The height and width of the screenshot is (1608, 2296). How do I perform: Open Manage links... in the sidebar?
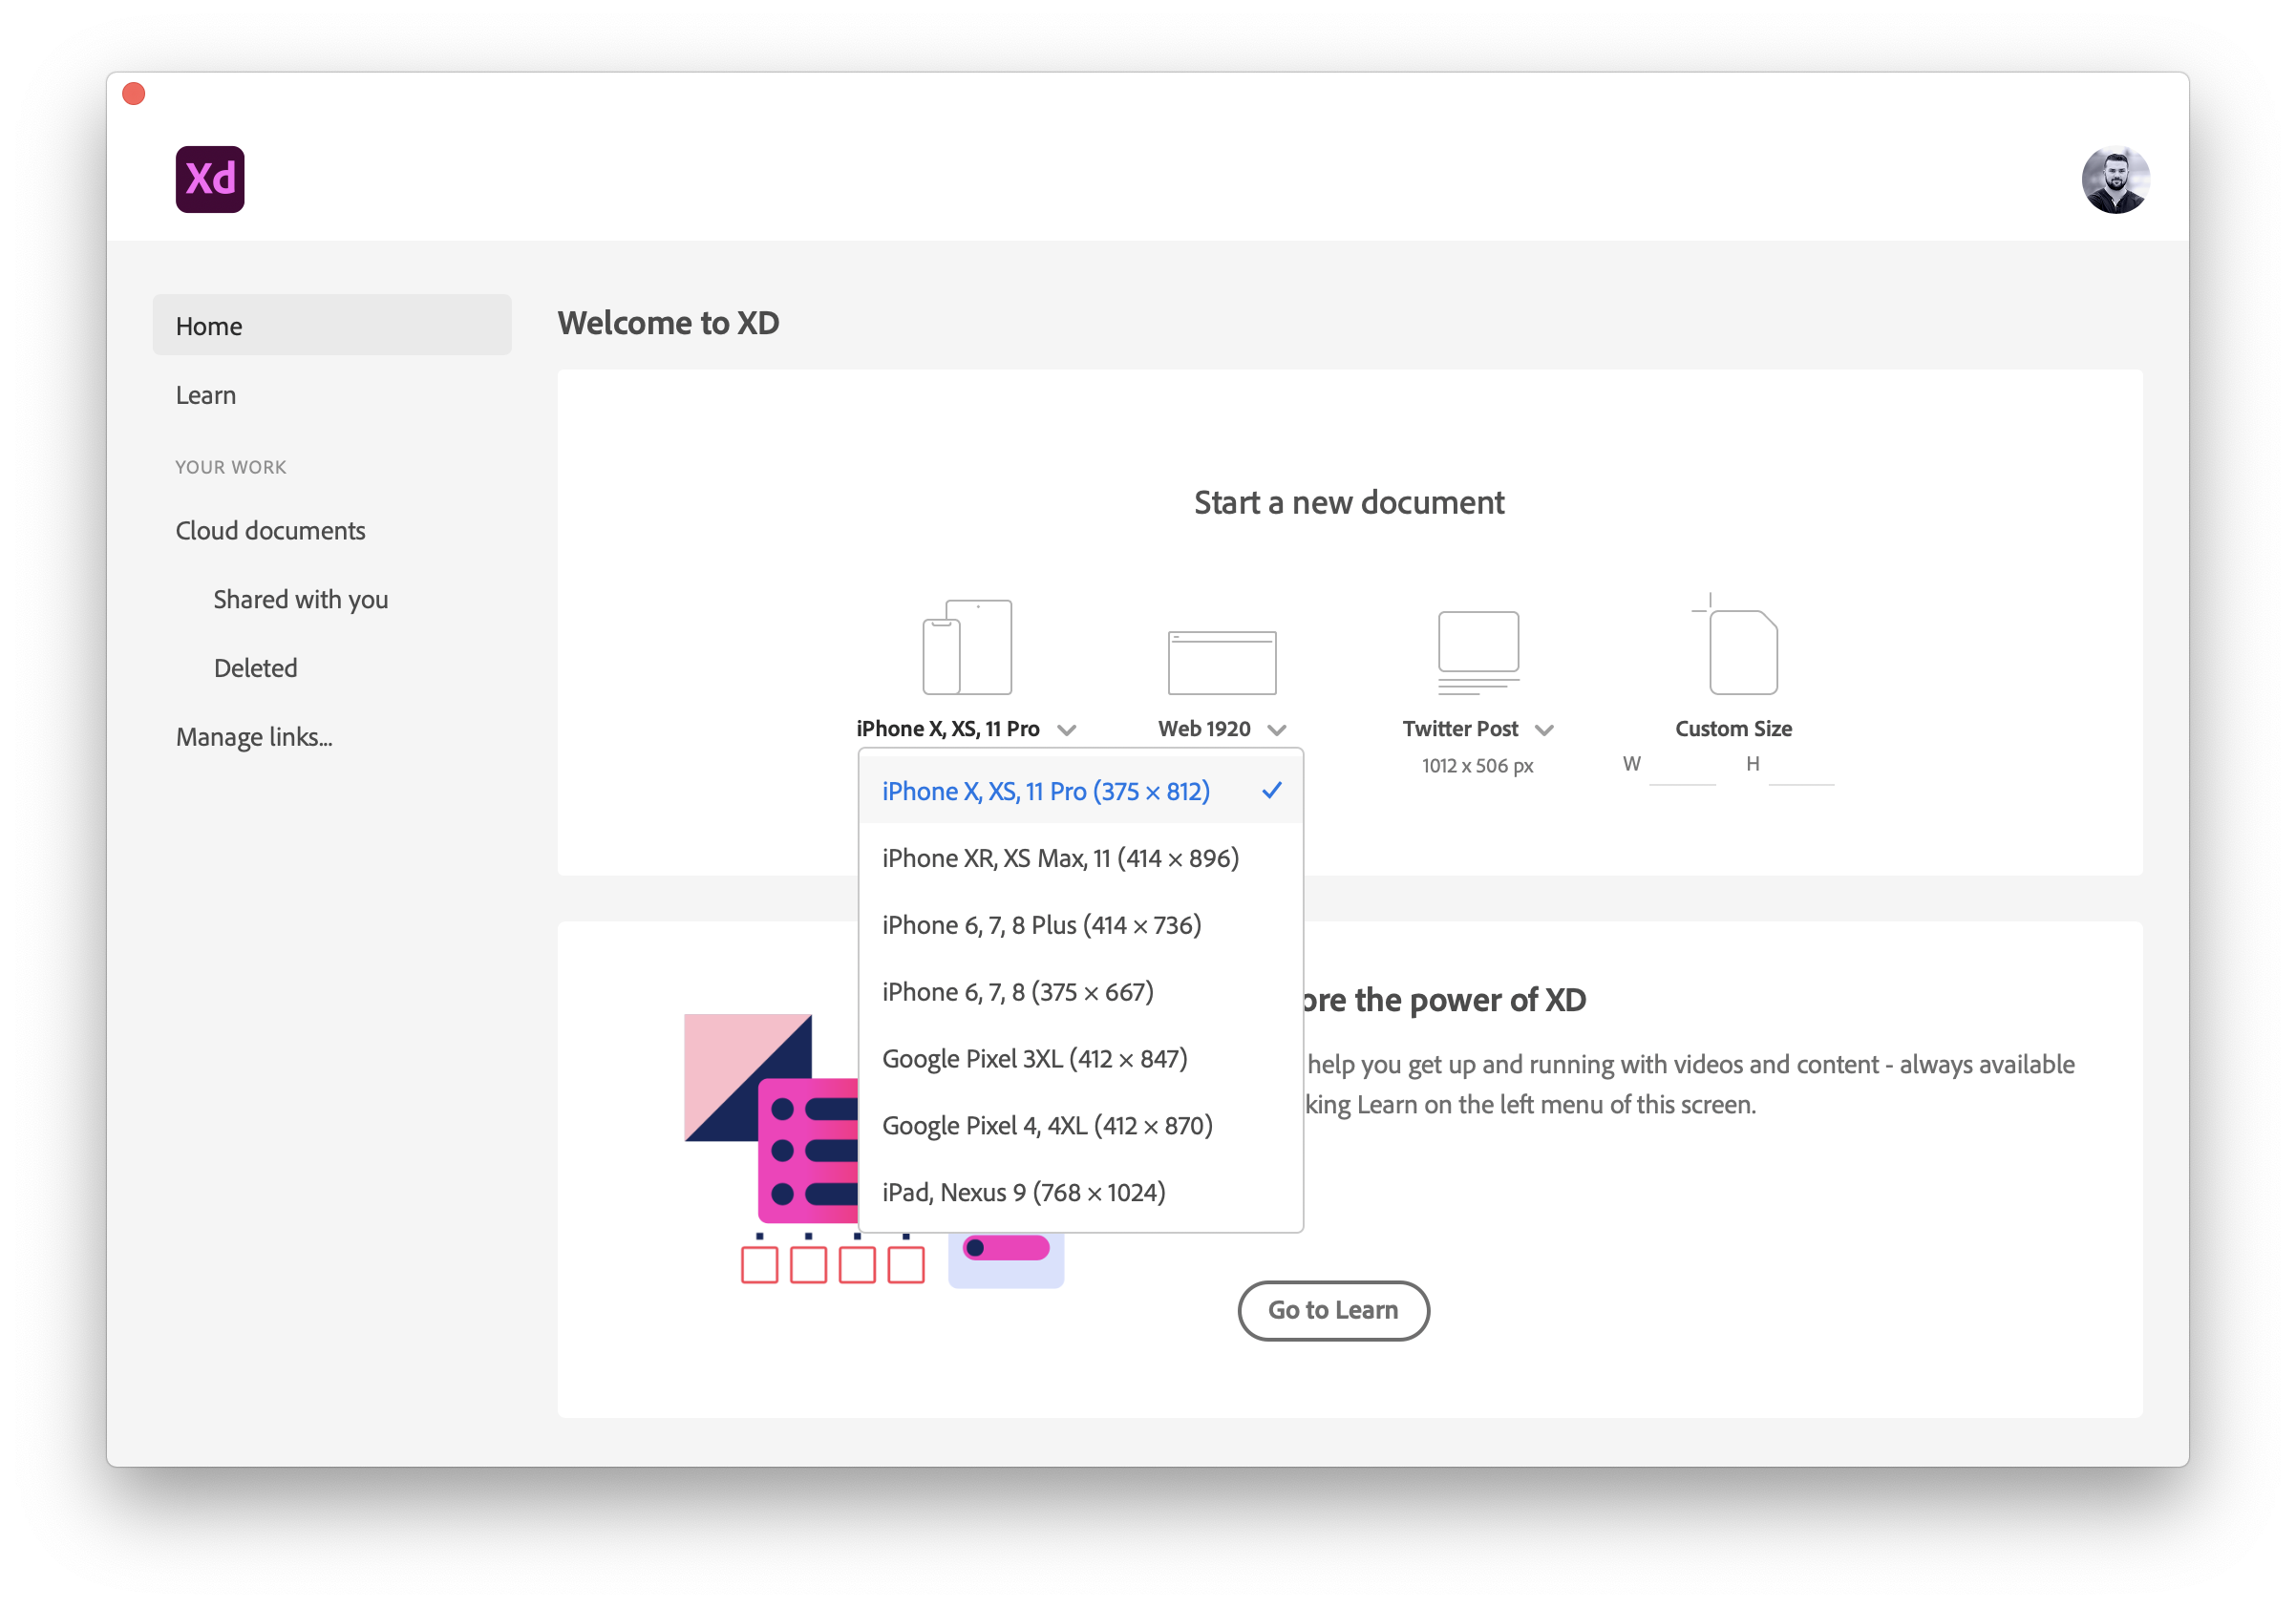point(254,737)
